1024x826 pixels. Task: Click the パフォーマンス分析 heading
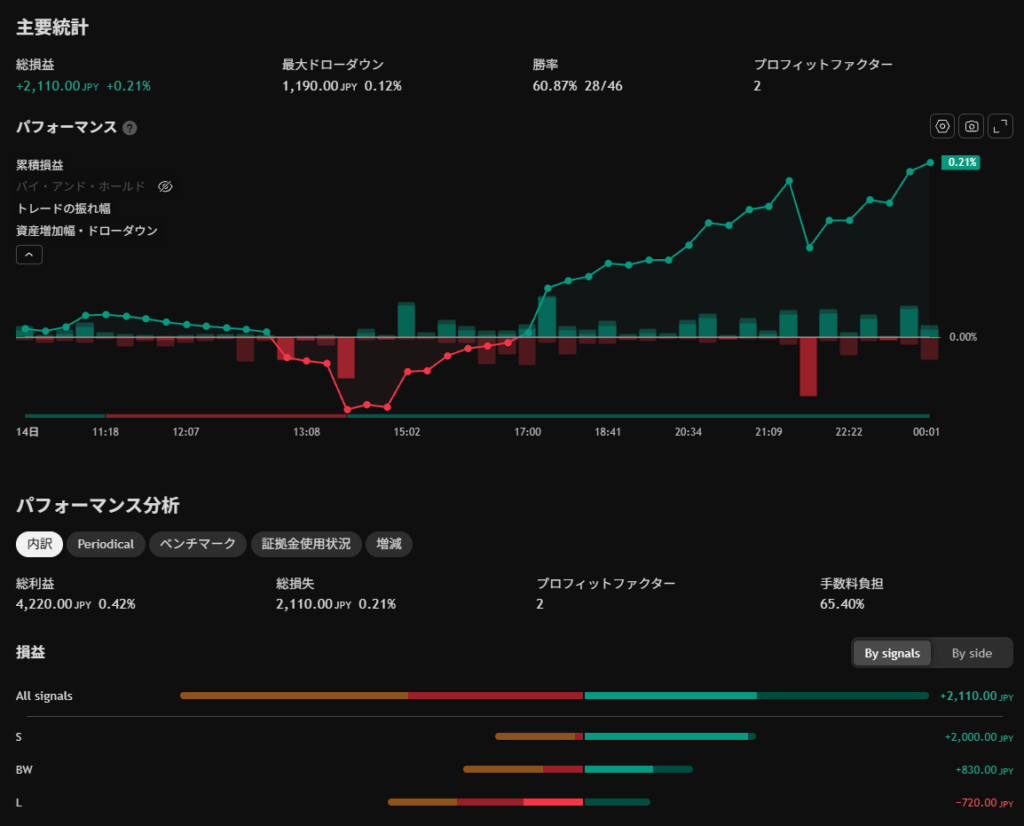point(97,505)
